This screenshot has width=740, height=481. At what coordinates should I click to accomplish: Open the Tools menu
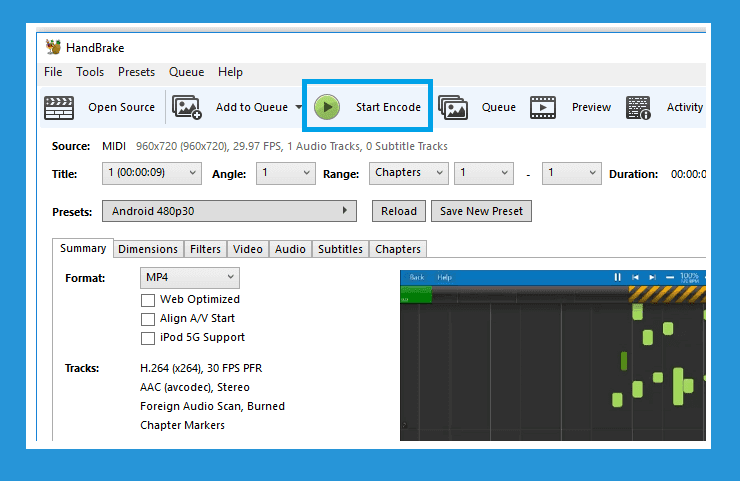coord(90,72)
